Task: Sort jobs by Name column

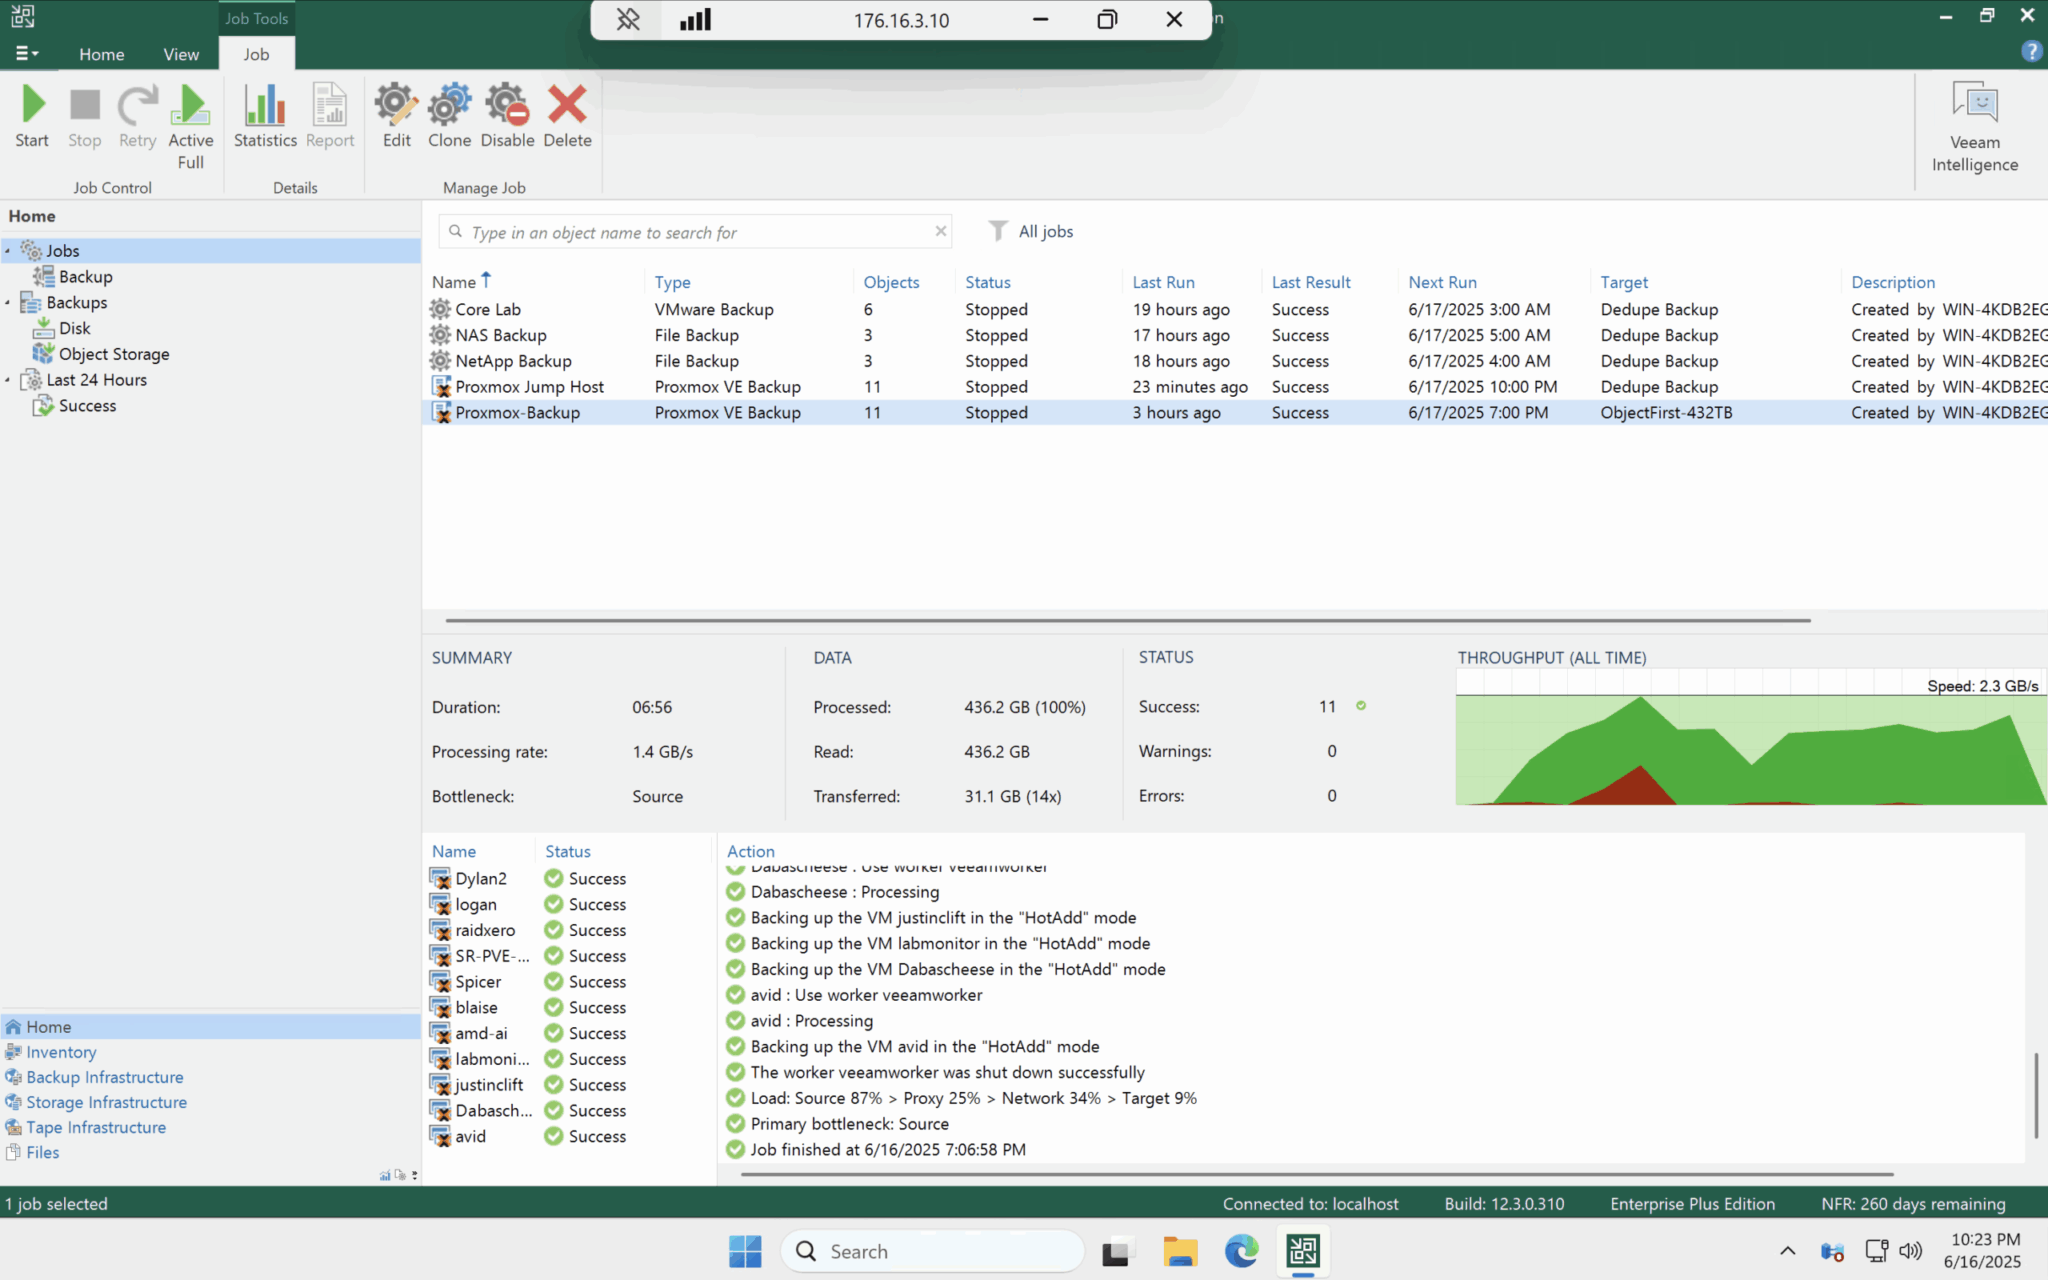Action: (454, 282)
